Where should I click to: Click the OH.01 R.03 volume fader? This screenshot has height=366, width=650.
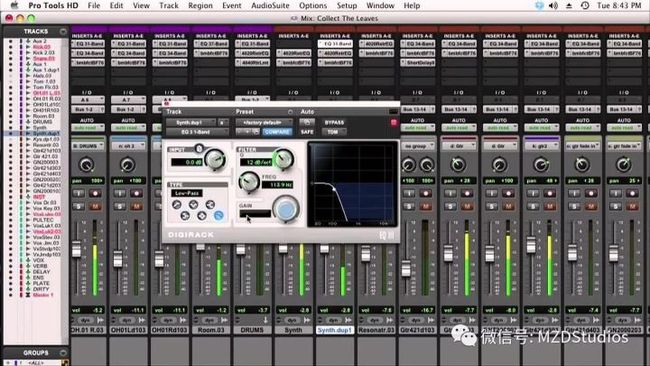click(x=76, y=250)
